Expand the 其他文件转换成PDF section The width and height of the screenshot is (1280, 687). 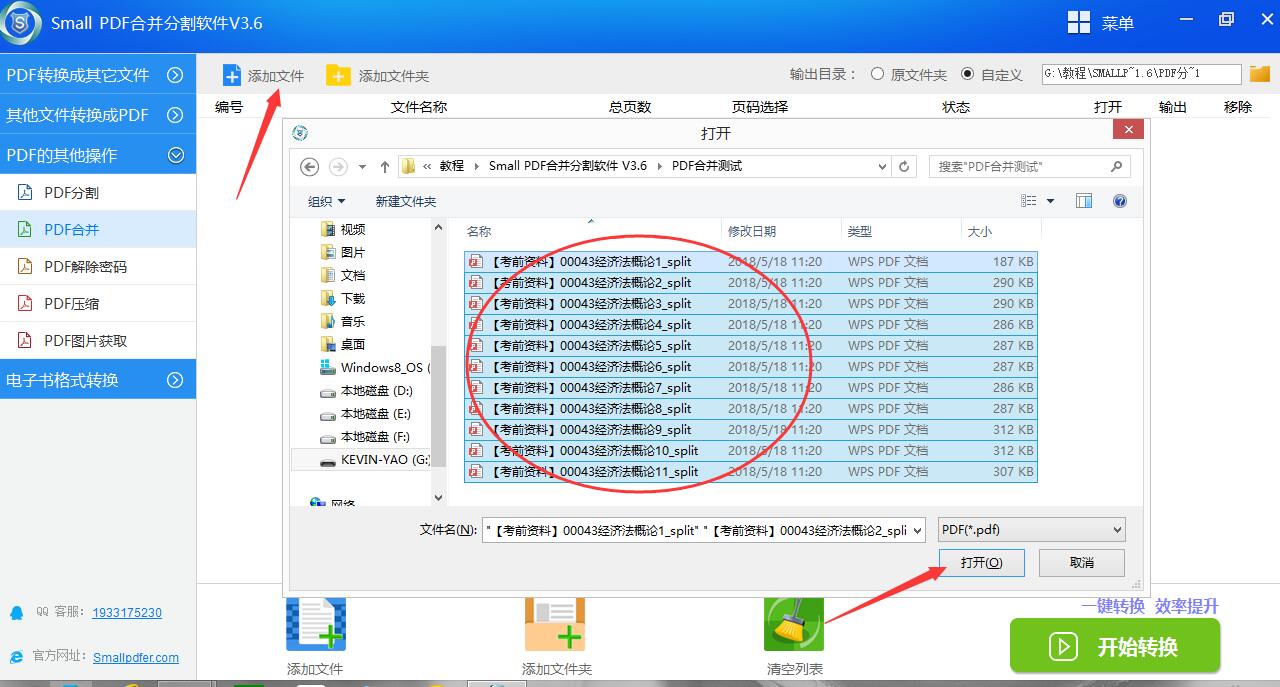tap(175, 115)
